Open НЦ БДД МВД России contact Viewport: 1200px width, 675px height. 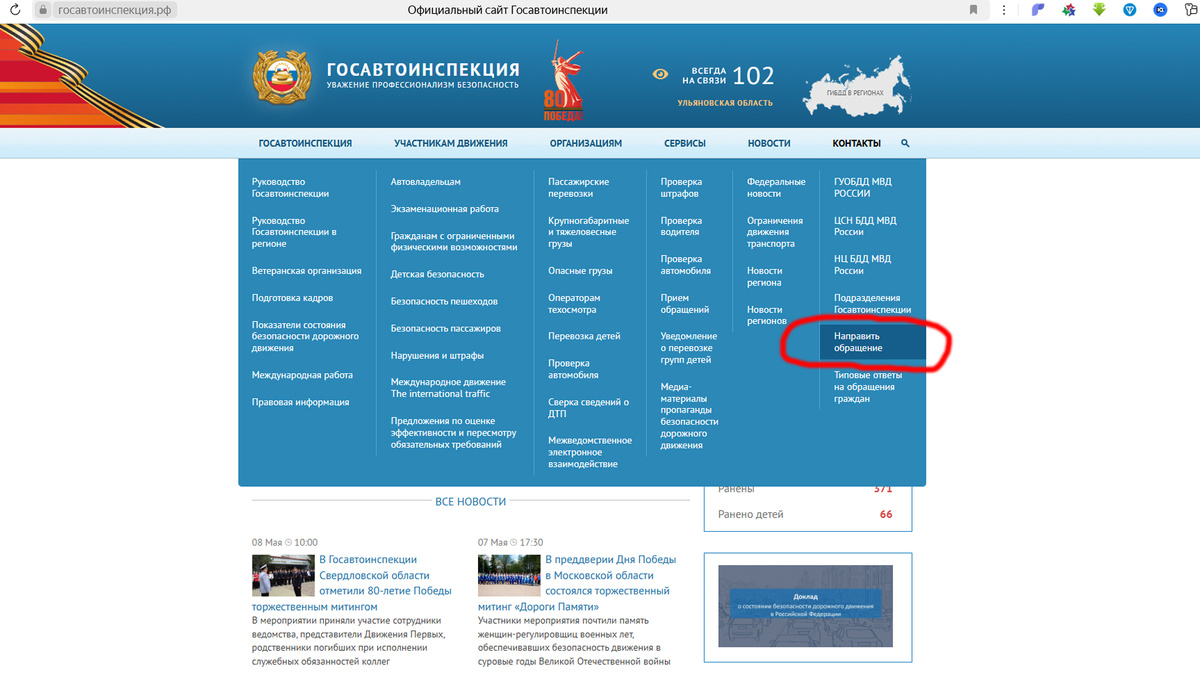[x=862, y=265]
